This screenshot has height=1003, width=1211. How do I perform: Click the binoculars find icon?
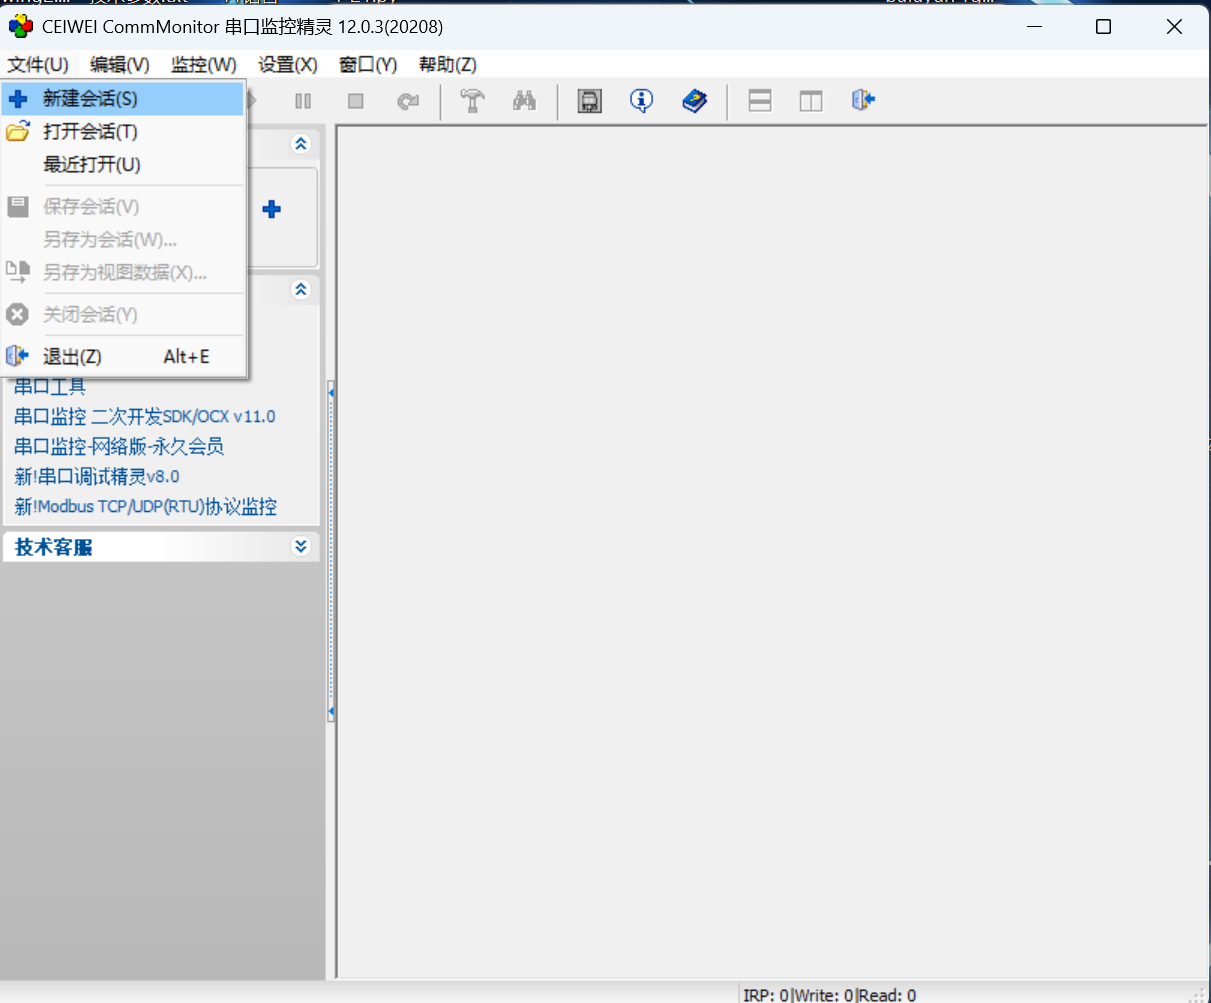pos(524,101)
